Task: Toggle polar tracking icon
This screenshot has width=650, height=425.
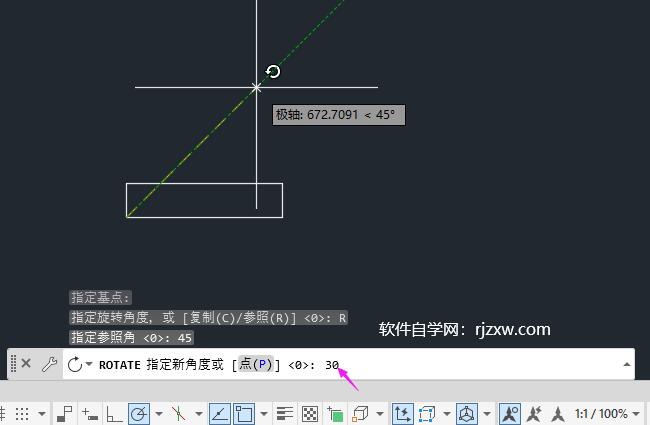Action: click(139, 413)
